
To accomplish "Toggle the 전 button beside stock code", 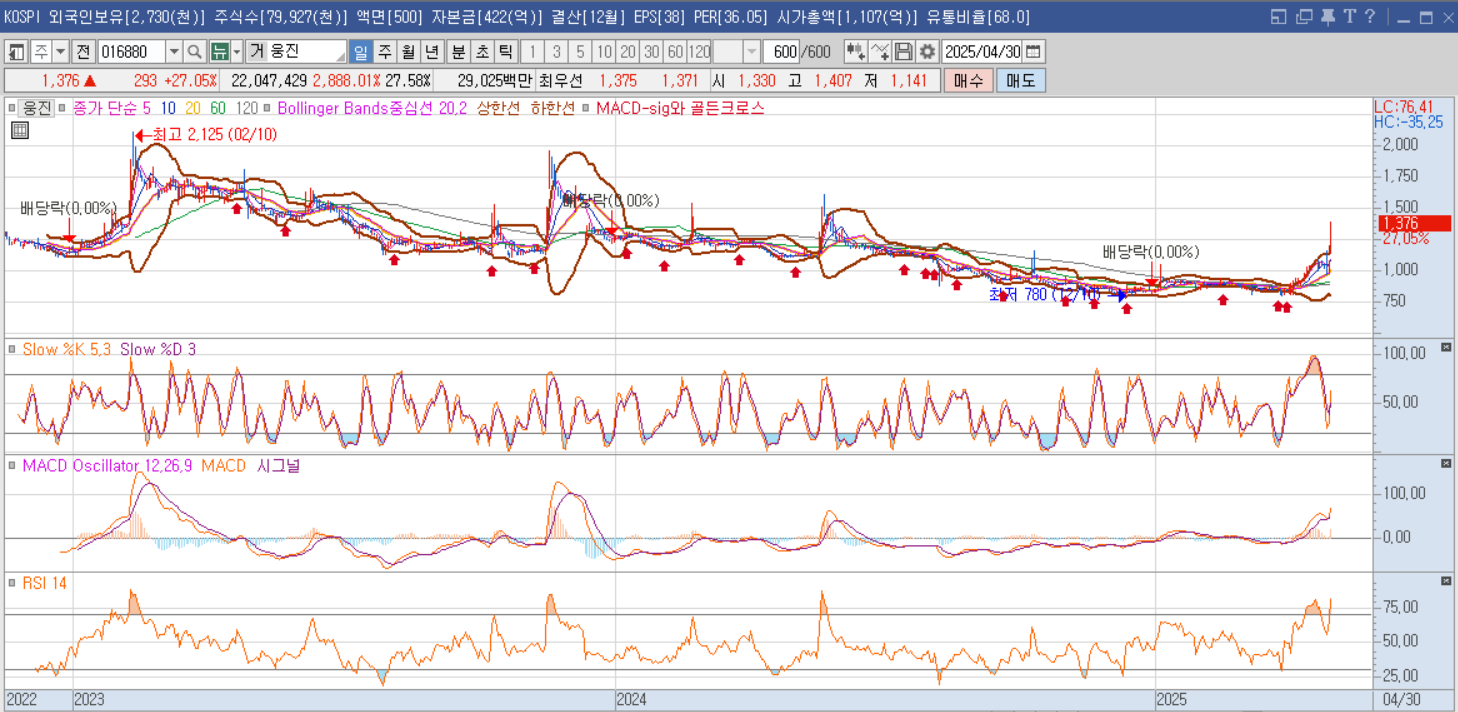I will (x=84, y=52).
